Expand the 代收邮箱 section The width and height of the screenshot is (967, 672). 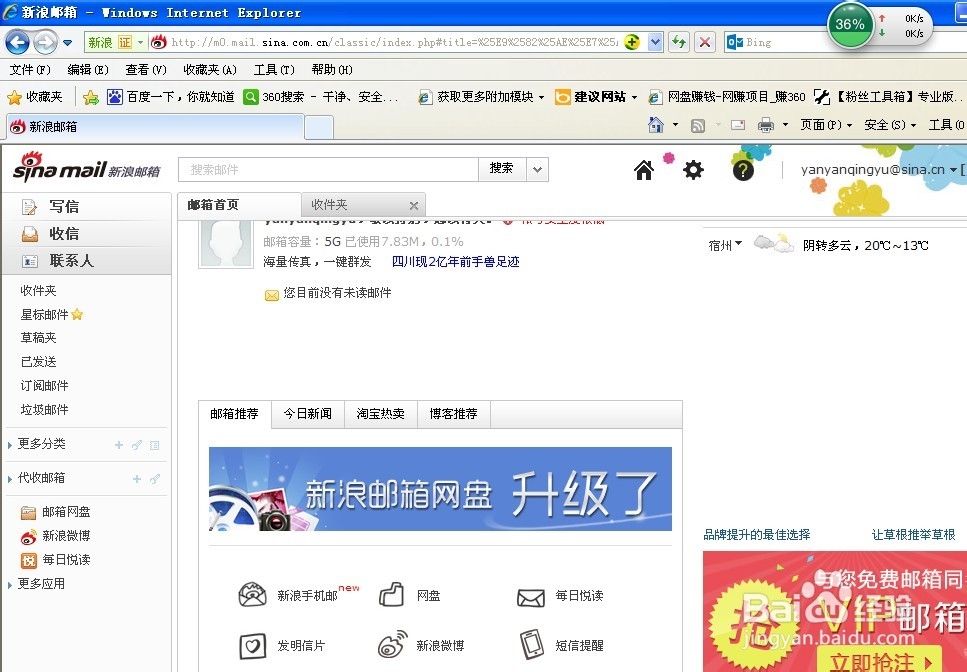click(10, 478)
